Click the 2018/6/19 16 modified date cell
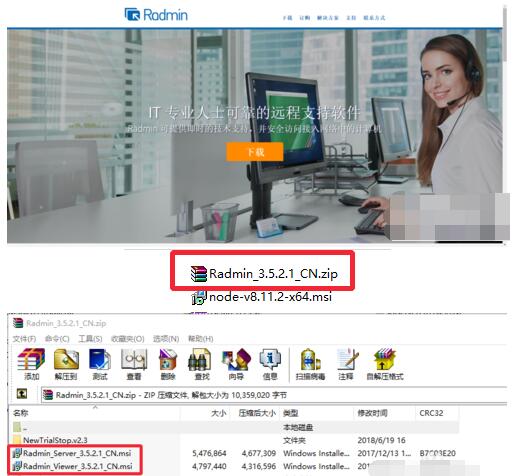 pyautogui.click(x=381, y=440)
